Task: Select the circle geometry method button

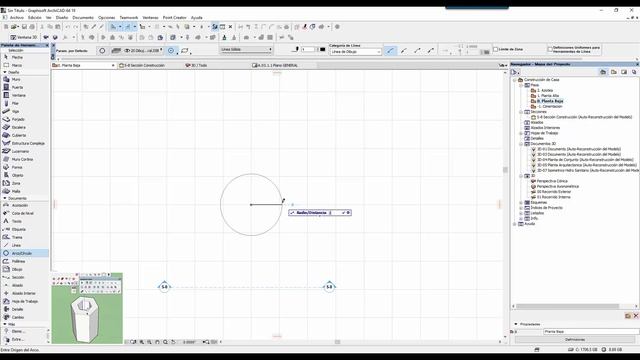Action: click(x=171, y=51)
